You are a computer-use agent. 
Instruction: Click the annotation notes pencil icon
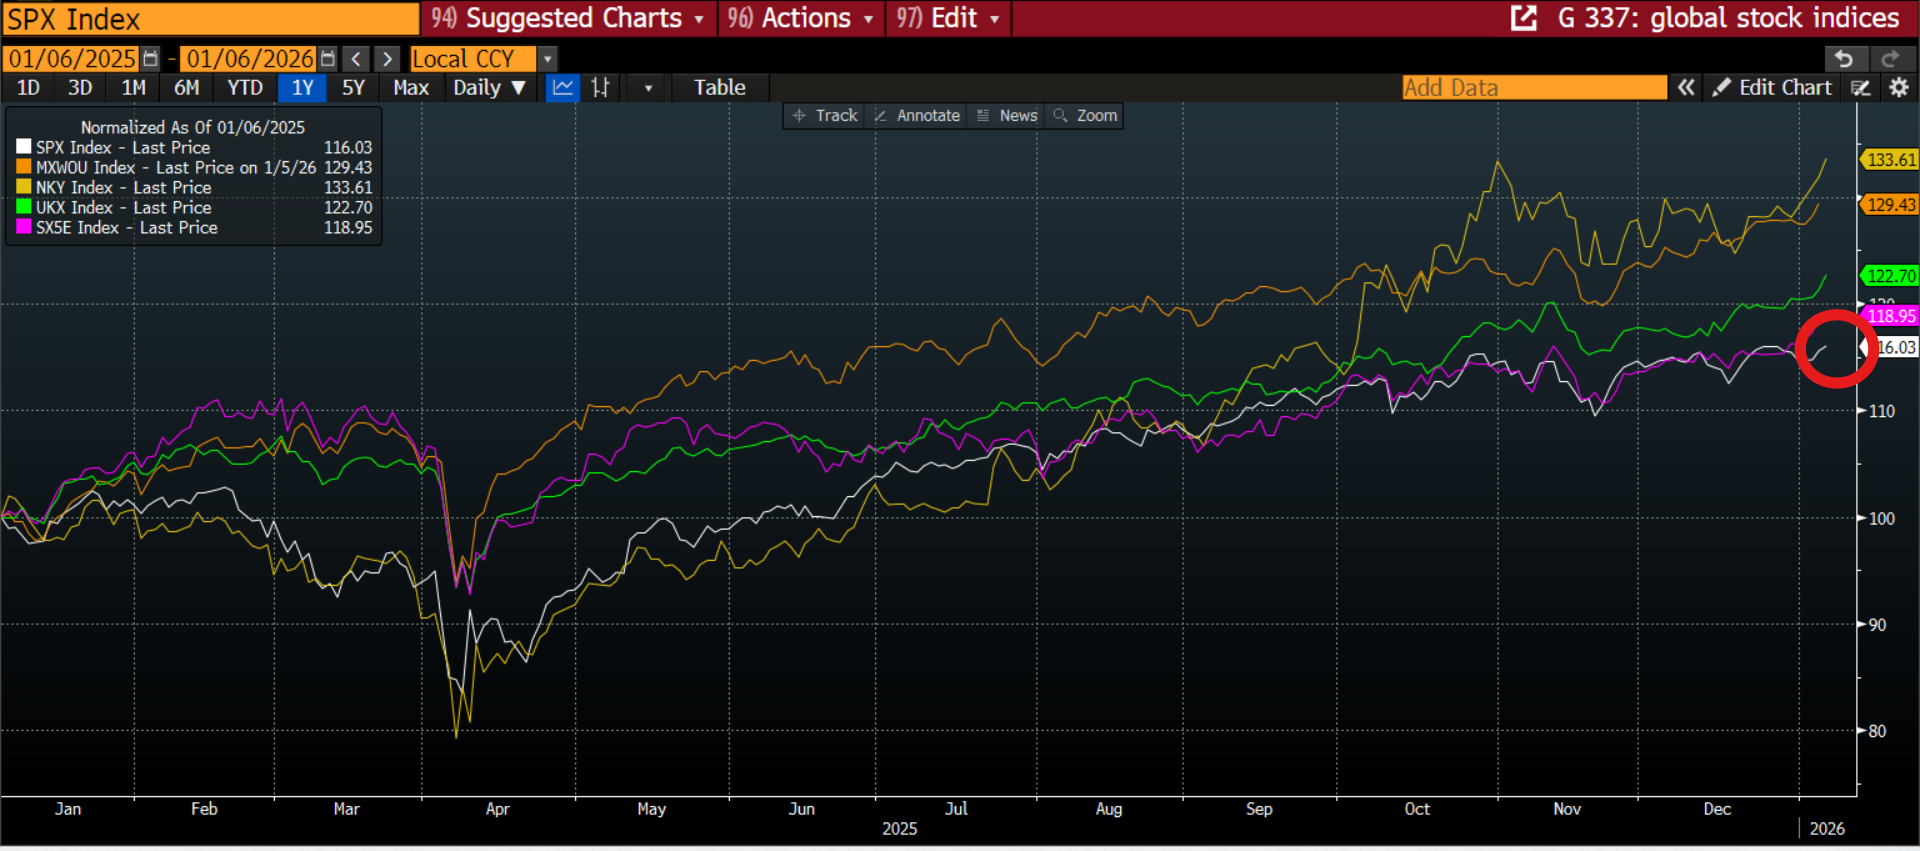pyautogui.click(x=1860, y=88)
